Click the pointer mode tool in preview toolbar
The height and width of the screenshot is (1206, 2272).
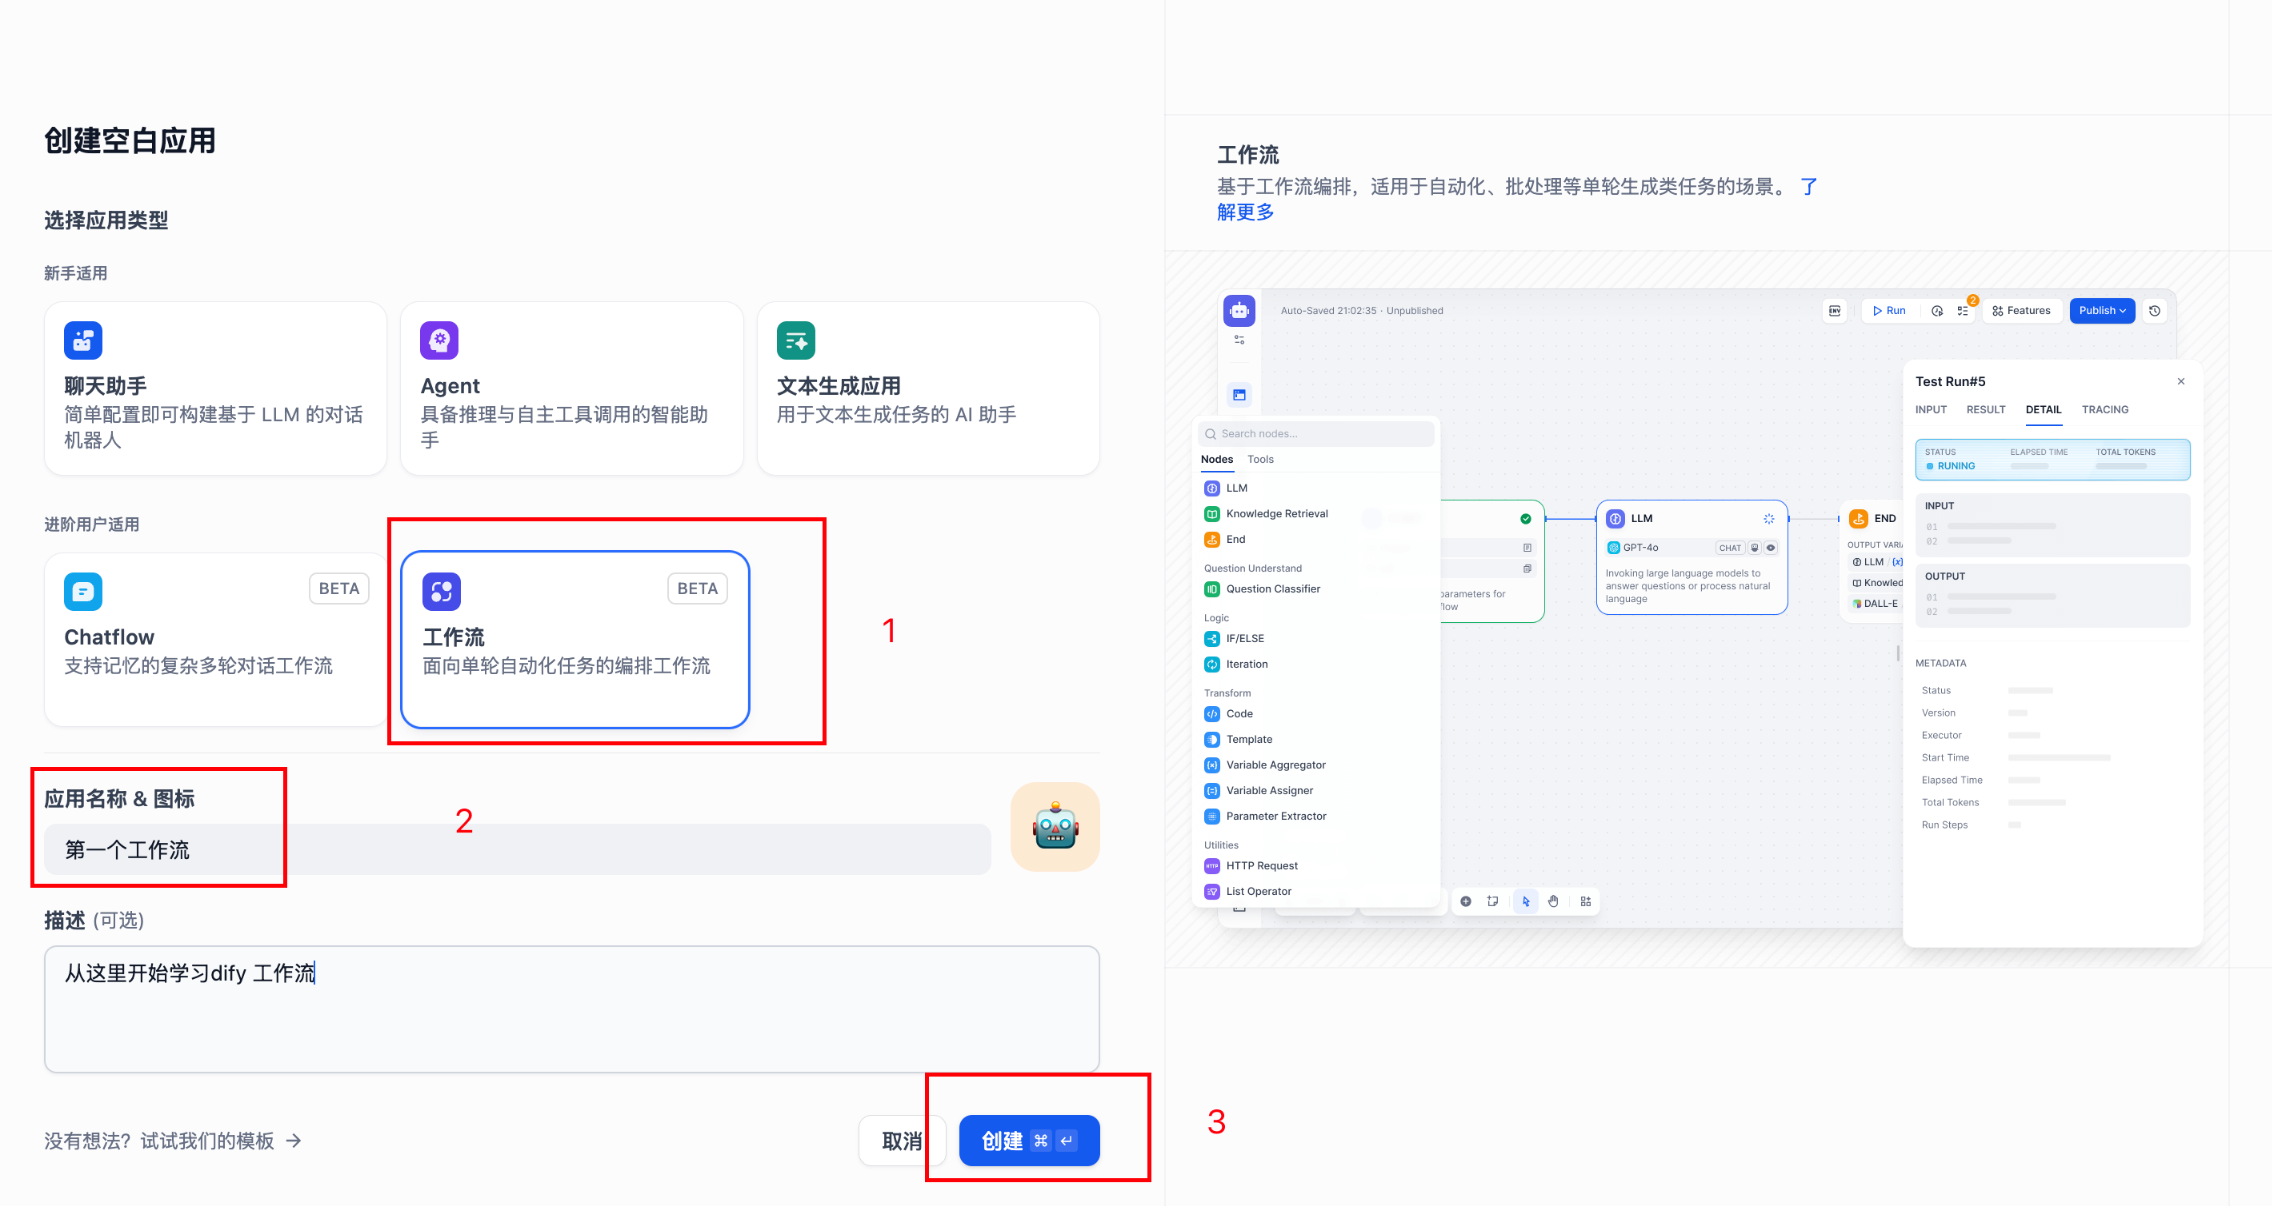point(1526,901)
